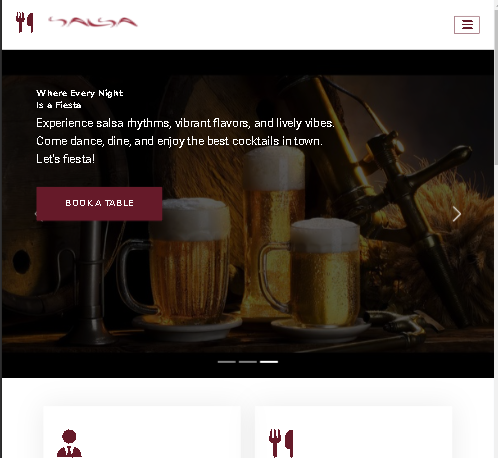The image size is (498, 458).
Task: Click the 'Let's fiesta!' text line
Action: [x=66, y=159]
